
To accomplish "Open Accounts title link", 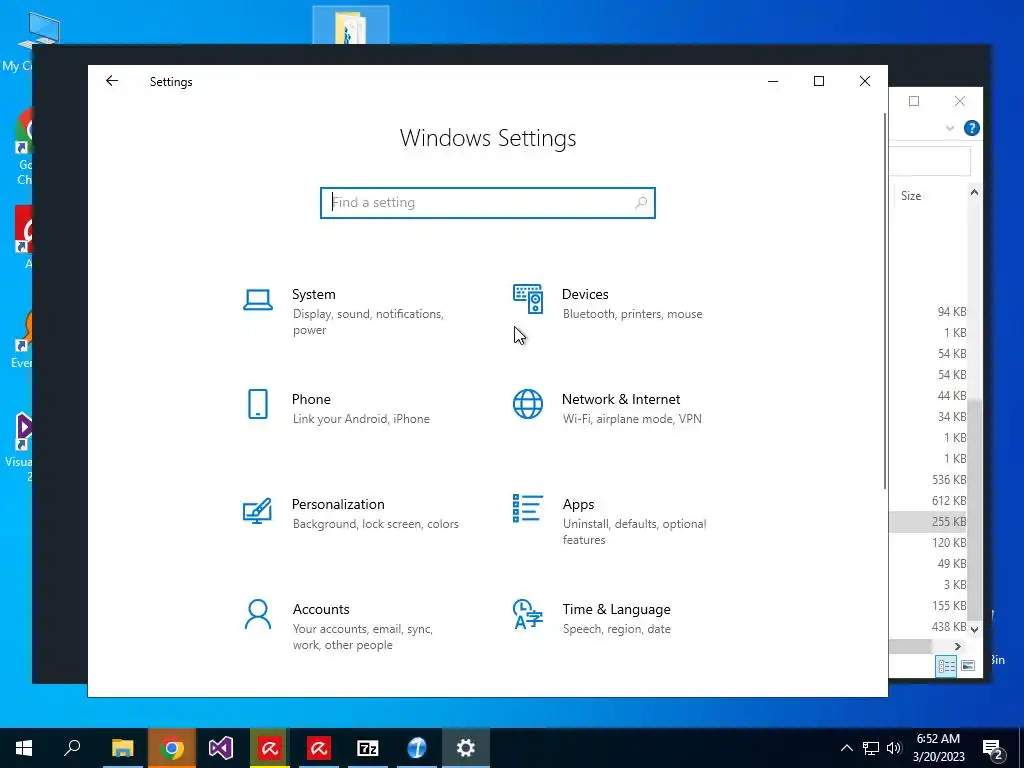I will click(x=321, y=609).
